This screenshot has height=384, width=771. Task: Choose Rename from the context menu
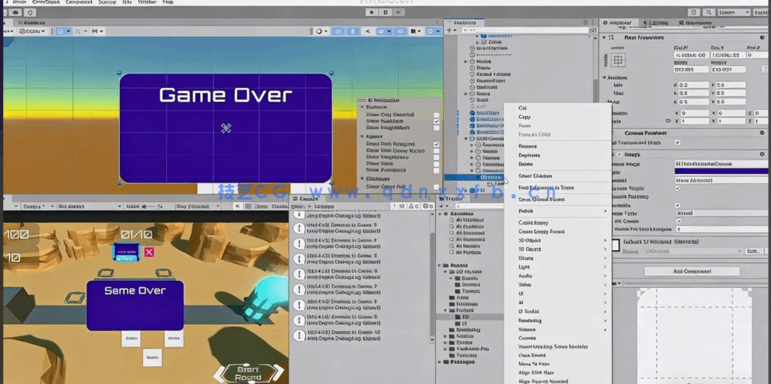click(x=528, y=146)
